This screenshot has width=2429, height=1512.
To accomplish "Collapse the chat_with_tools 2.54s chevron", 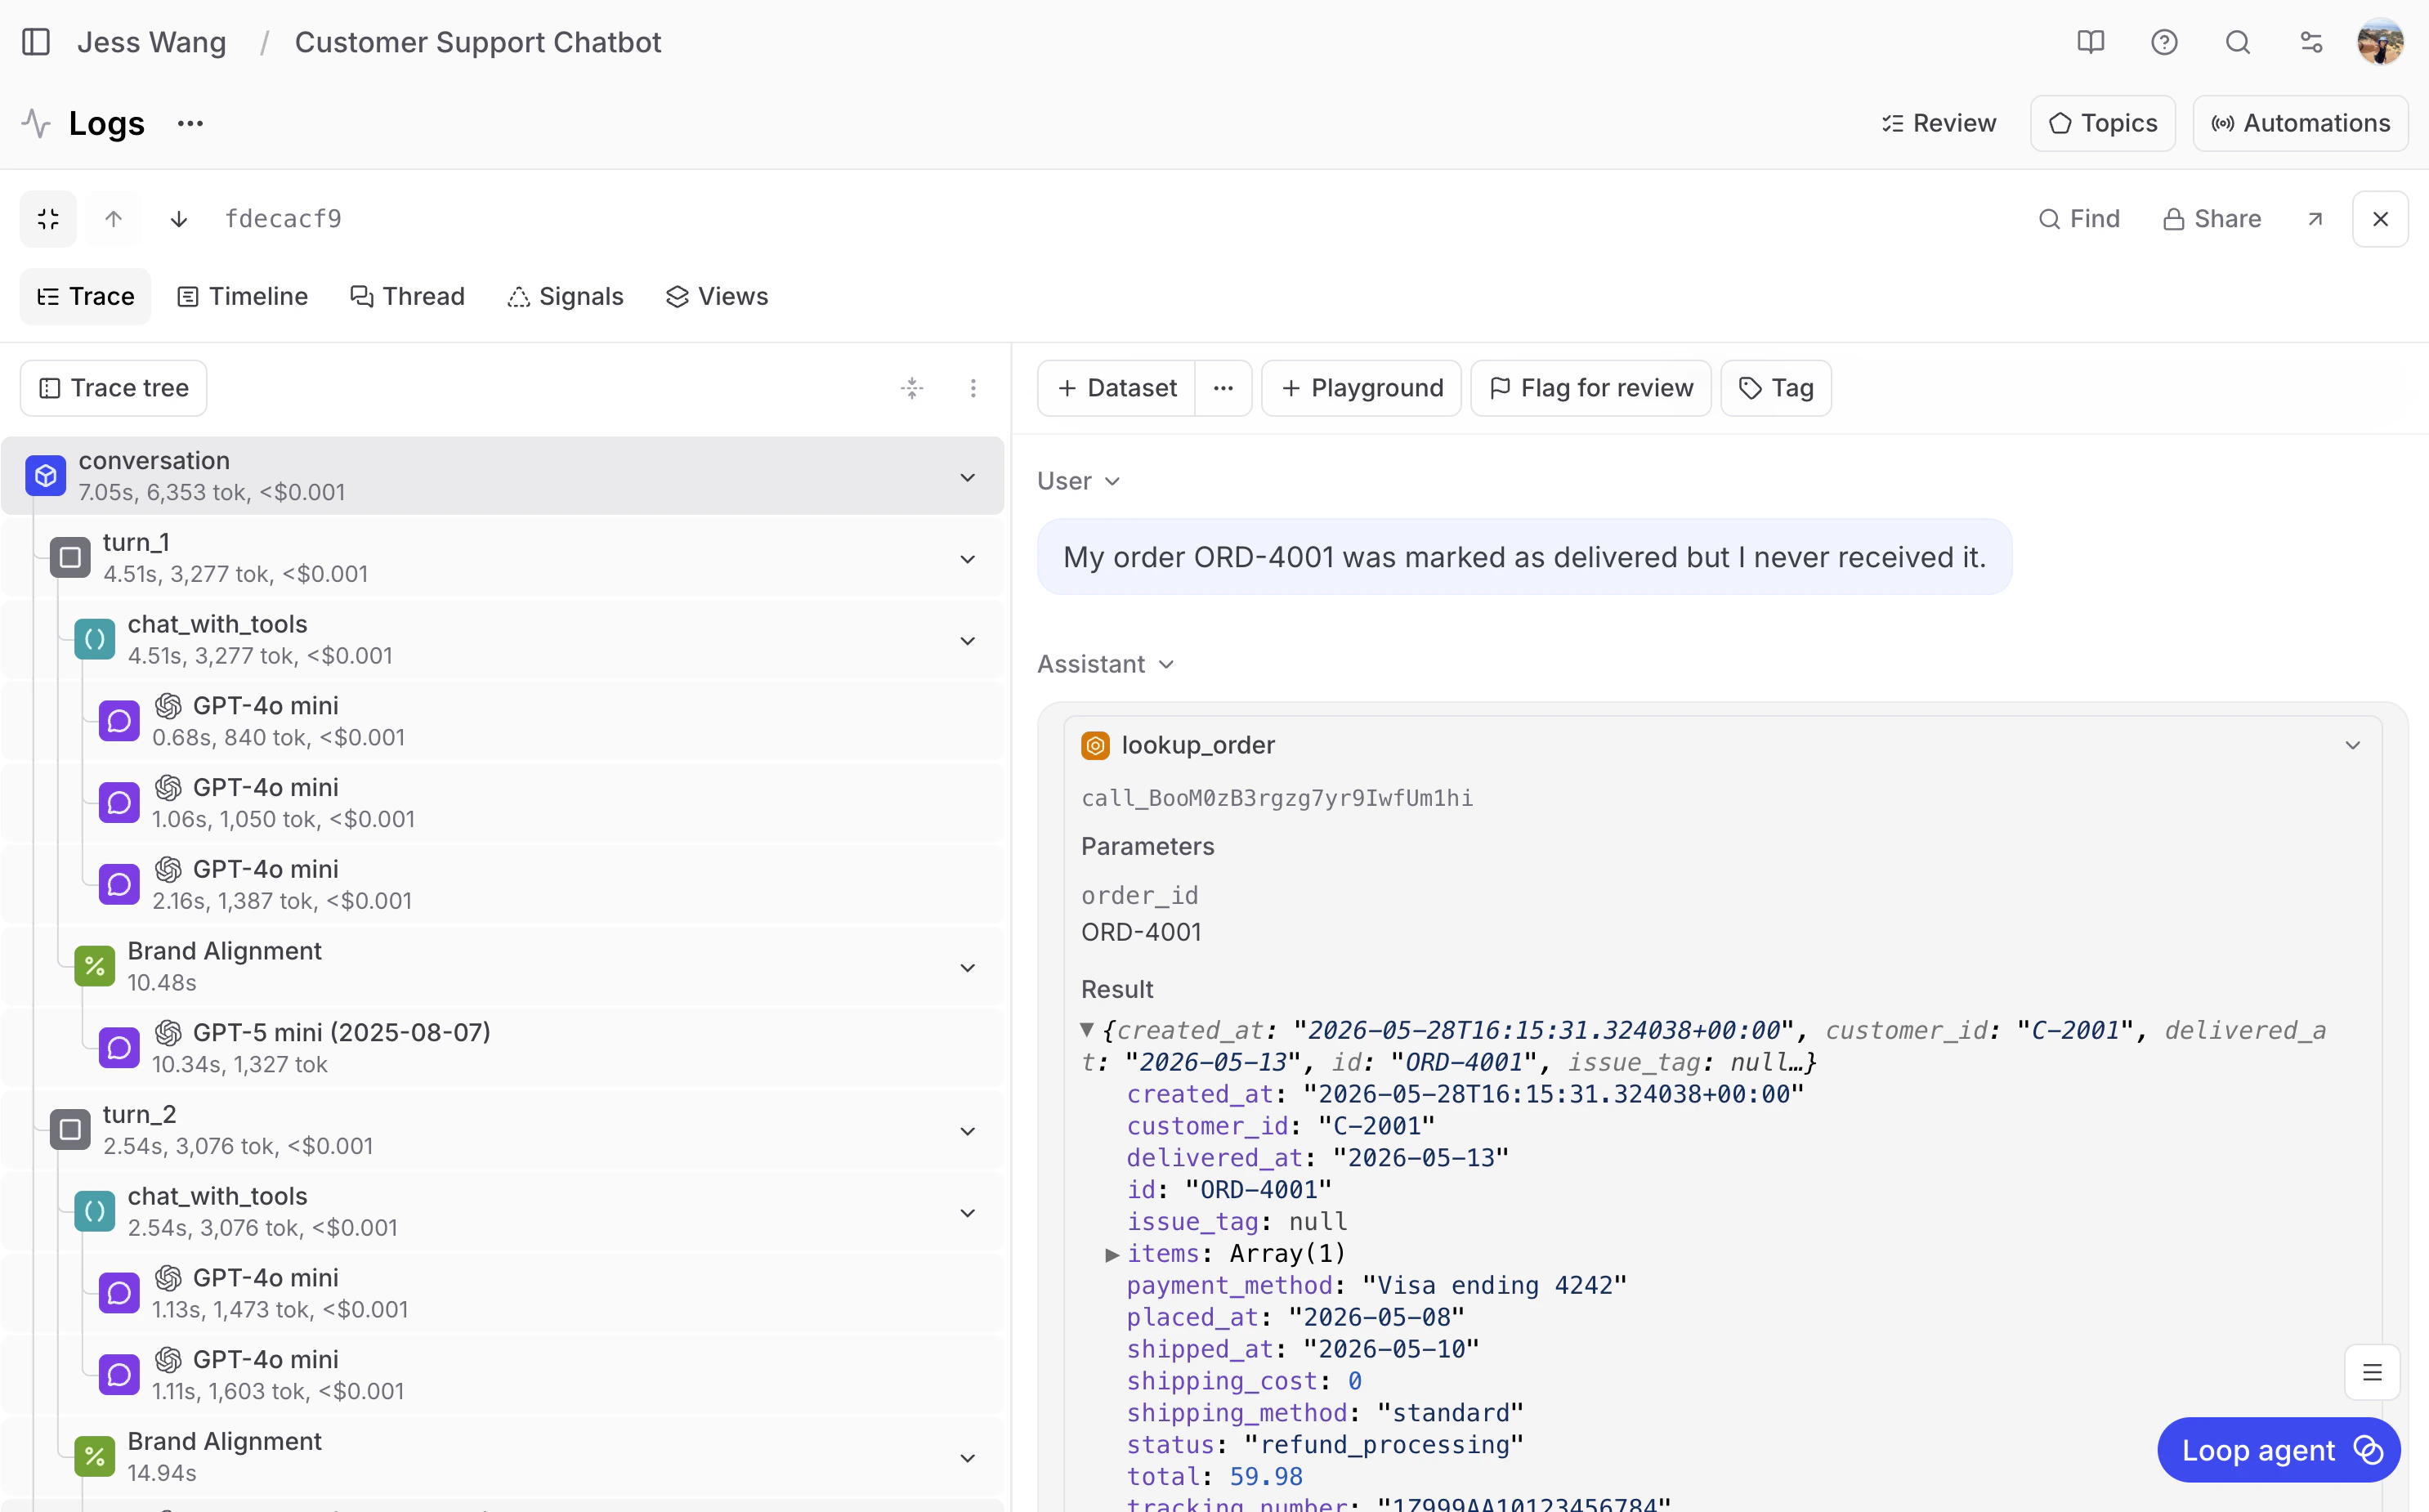I will pyautogui.click(x=968, y=1213).
